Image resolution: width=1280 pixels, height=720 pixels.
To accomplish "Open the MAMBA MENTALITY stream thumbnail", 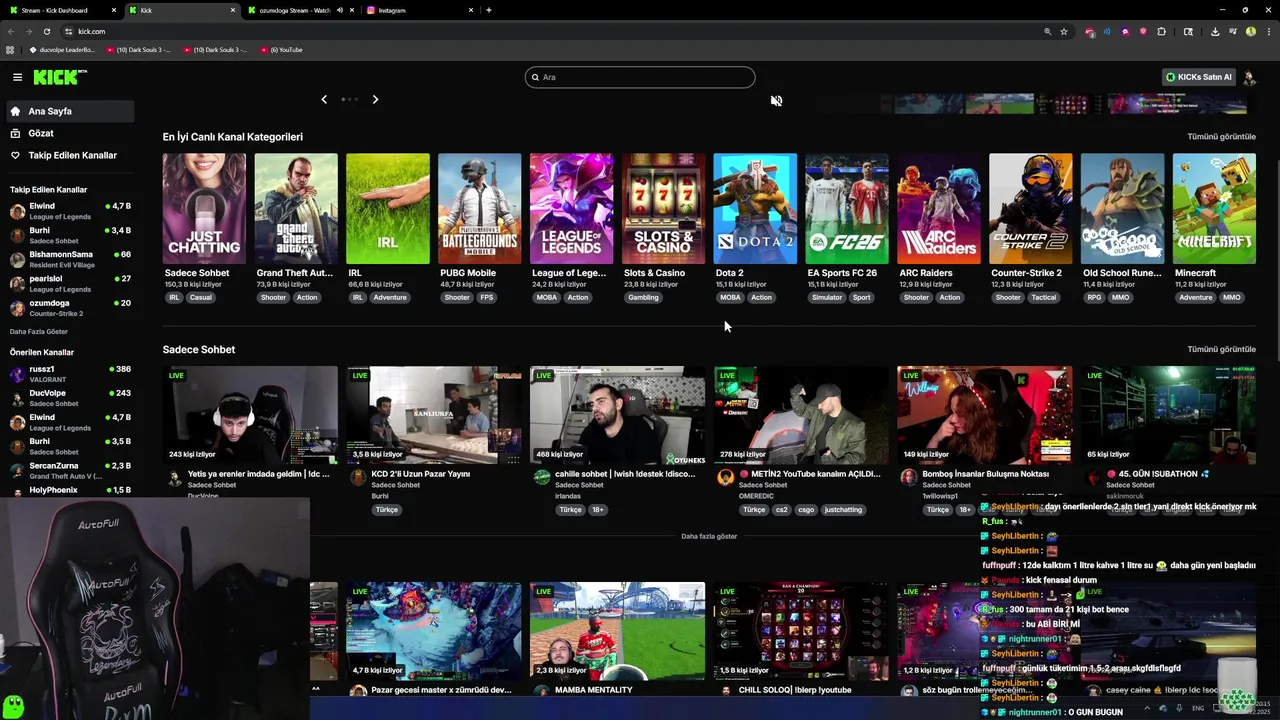I will point(618,631).
